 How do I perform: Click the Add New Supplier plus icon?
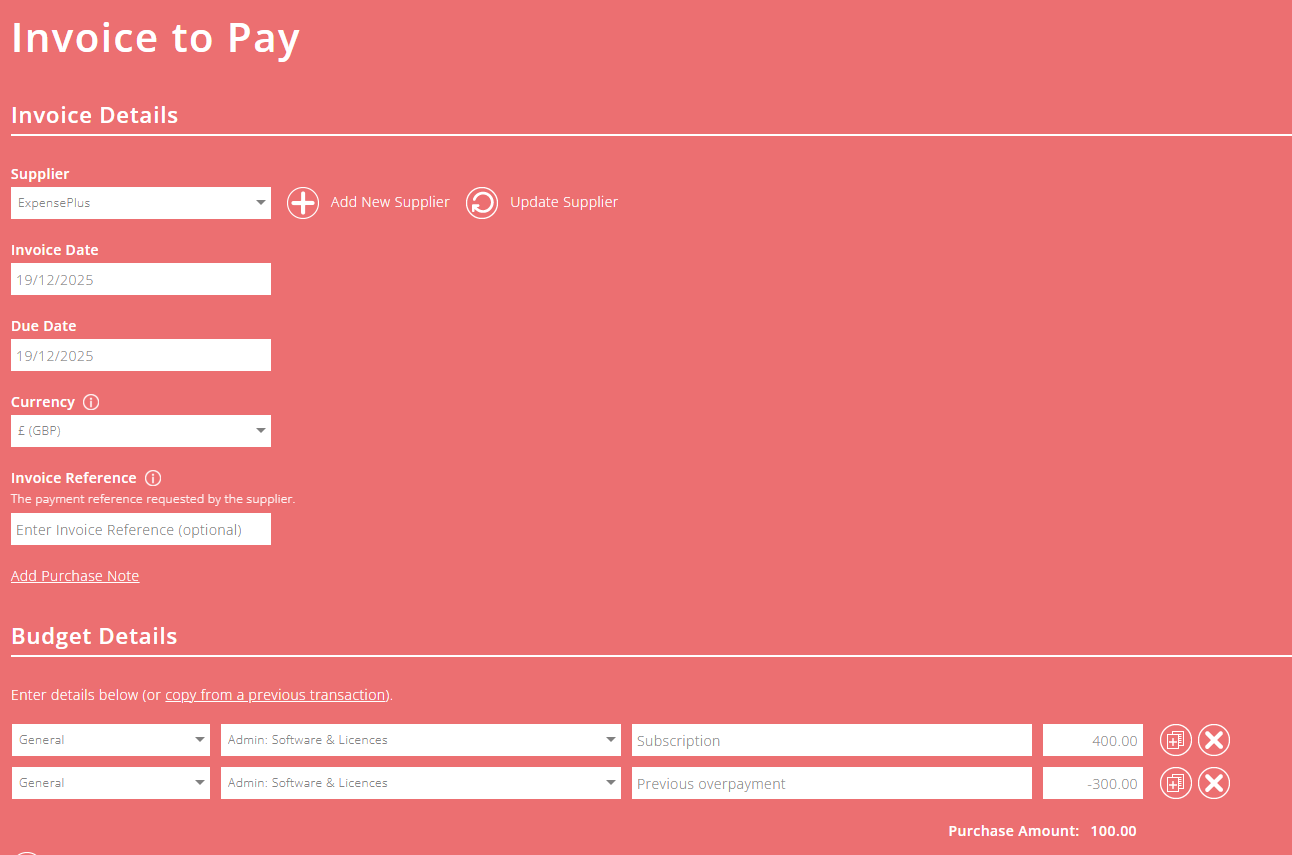pyautogui.click(x=303, y=202)
